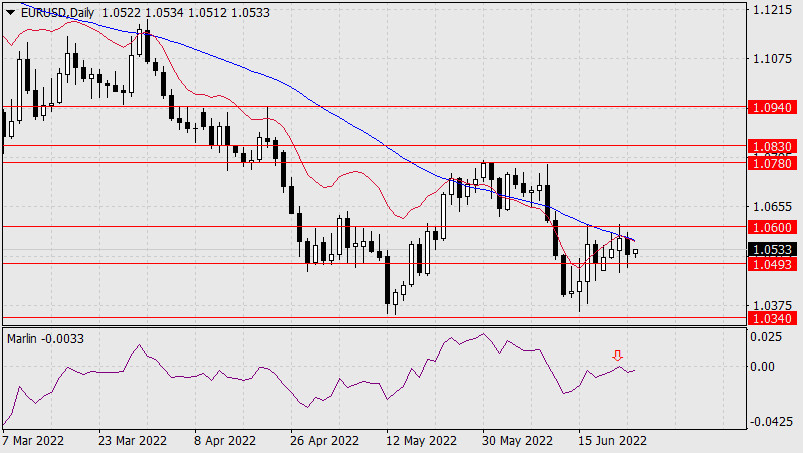This screenshot has height=453, width=803.
Task: Click the OHLC values 1.0522 1.0534 1.0512 1.0533
Action: coord(186,13)
